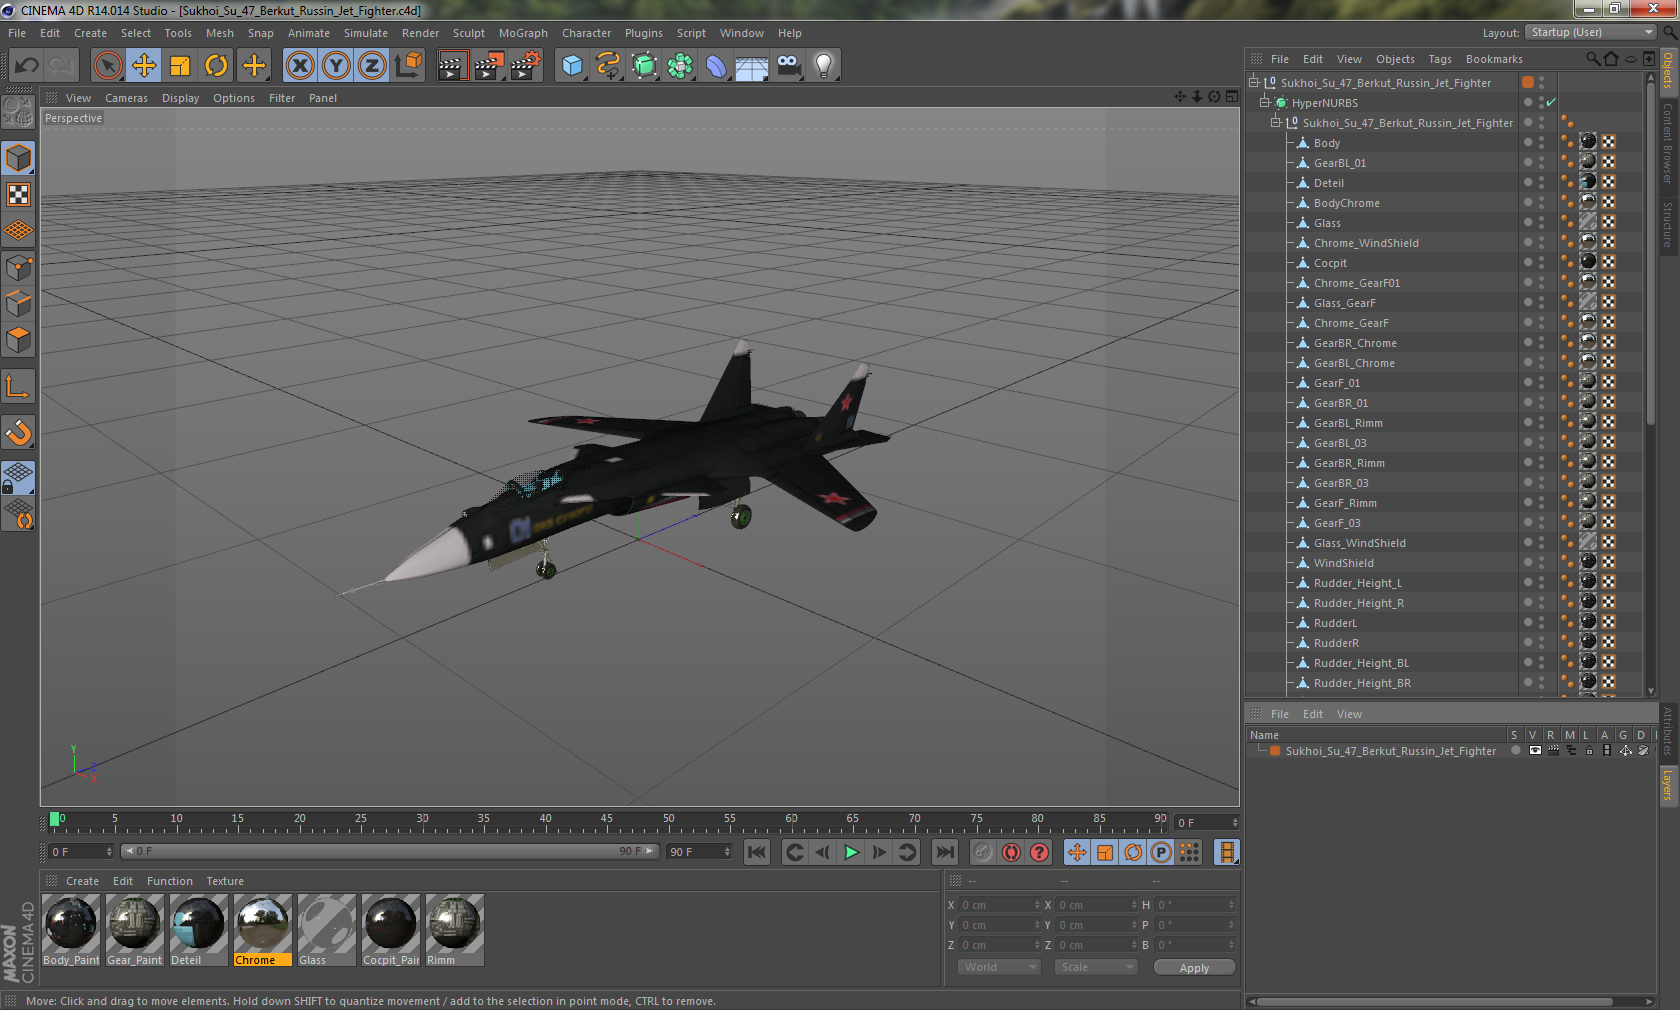
Task: Open the Material Manager Texture menu
Action: click(x=225, y=881)
